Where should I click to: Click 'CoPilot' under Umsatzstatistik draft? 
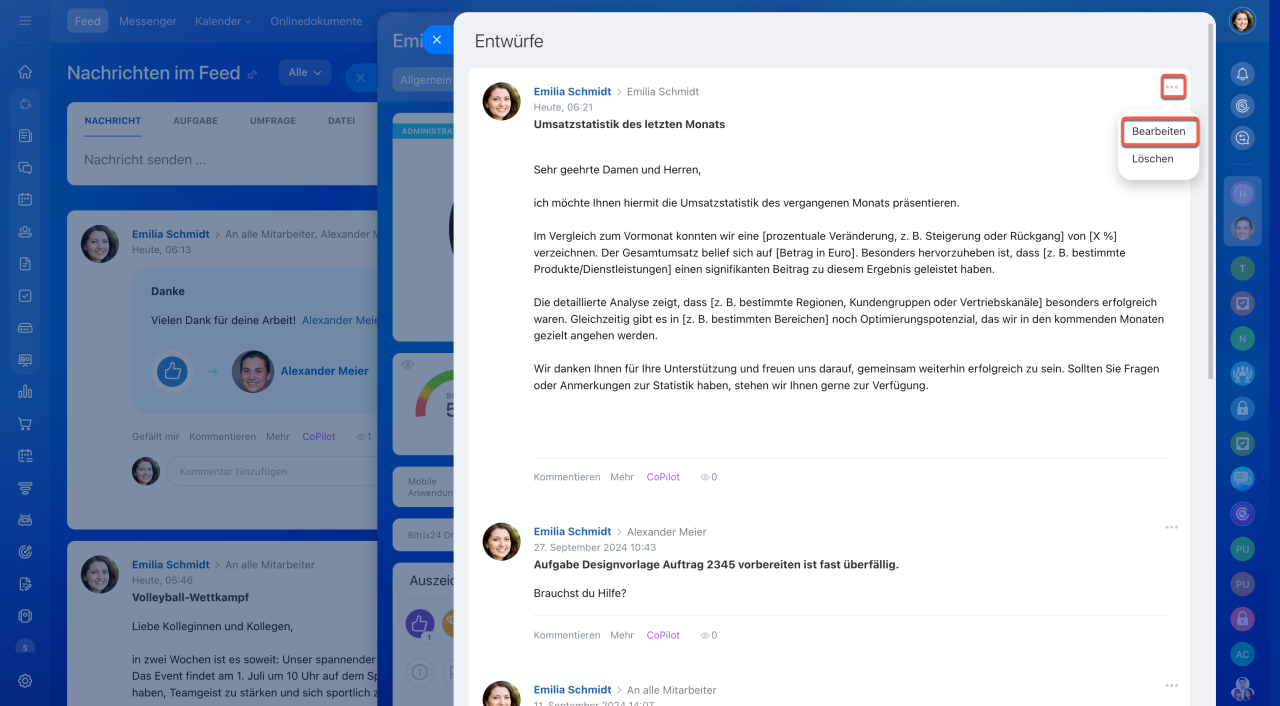point(663,477)
